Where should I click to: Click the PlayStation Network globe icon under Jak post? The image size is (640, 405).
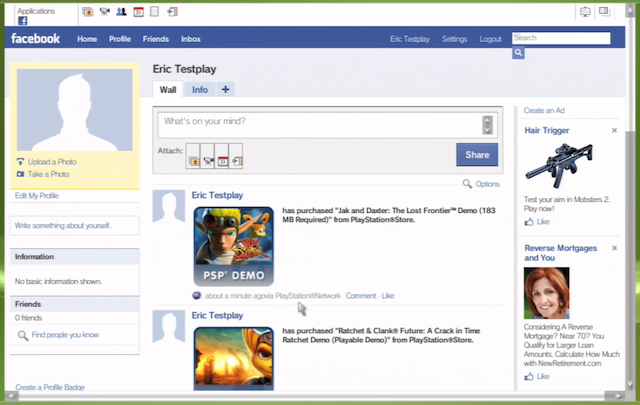click(x=197, y=295)
